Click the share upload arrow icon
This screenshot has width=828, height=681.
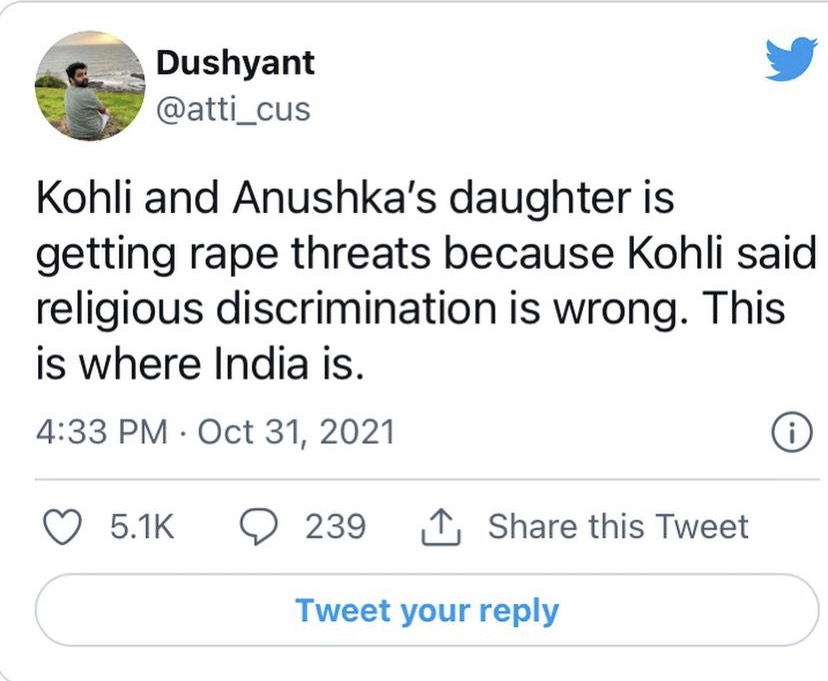(442, 527)
